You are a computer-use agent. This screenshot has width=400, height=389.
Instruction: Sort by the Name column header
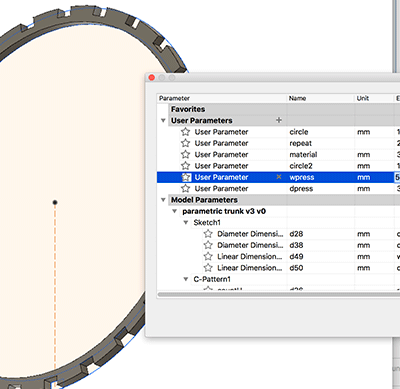pyautogui.click(x=321, y=98)
